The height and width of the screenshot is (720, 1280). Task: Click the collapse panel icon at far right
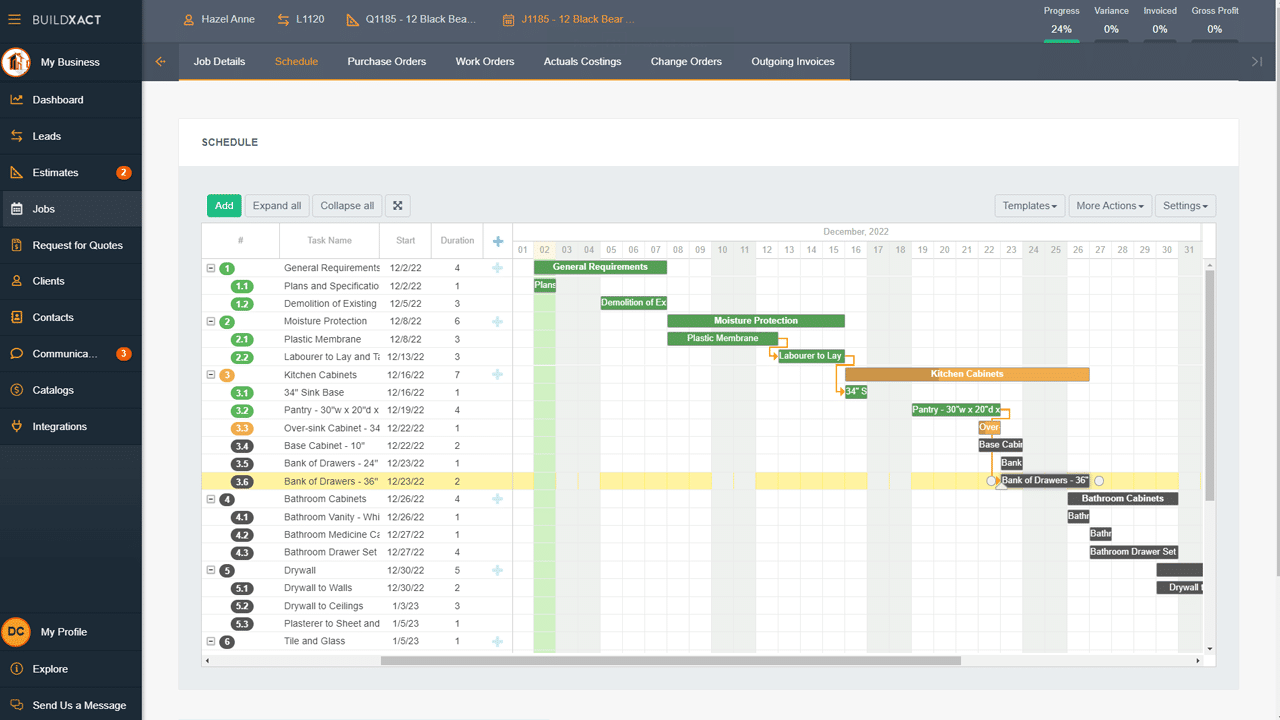coord(1257,62)
